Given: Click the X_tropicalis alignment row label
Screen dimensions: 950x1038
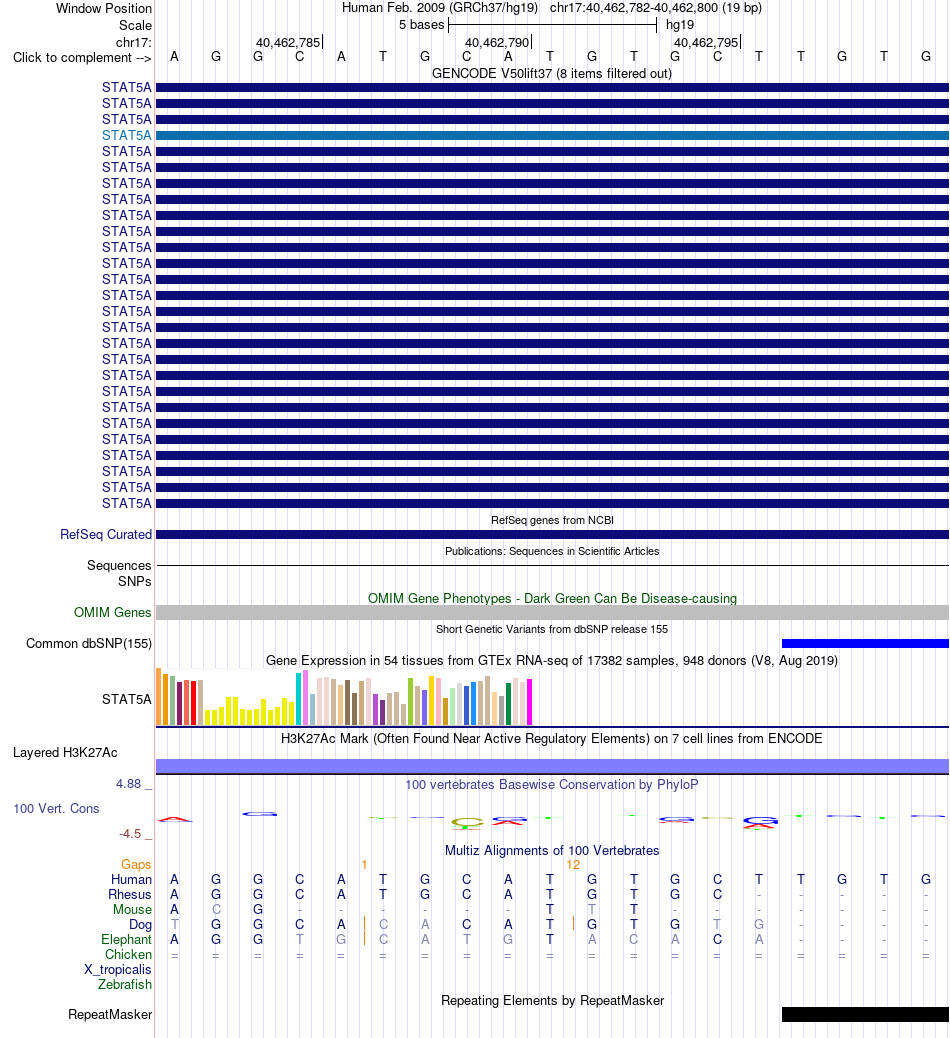Looking at the screenshot, I should tap(118, 970).
